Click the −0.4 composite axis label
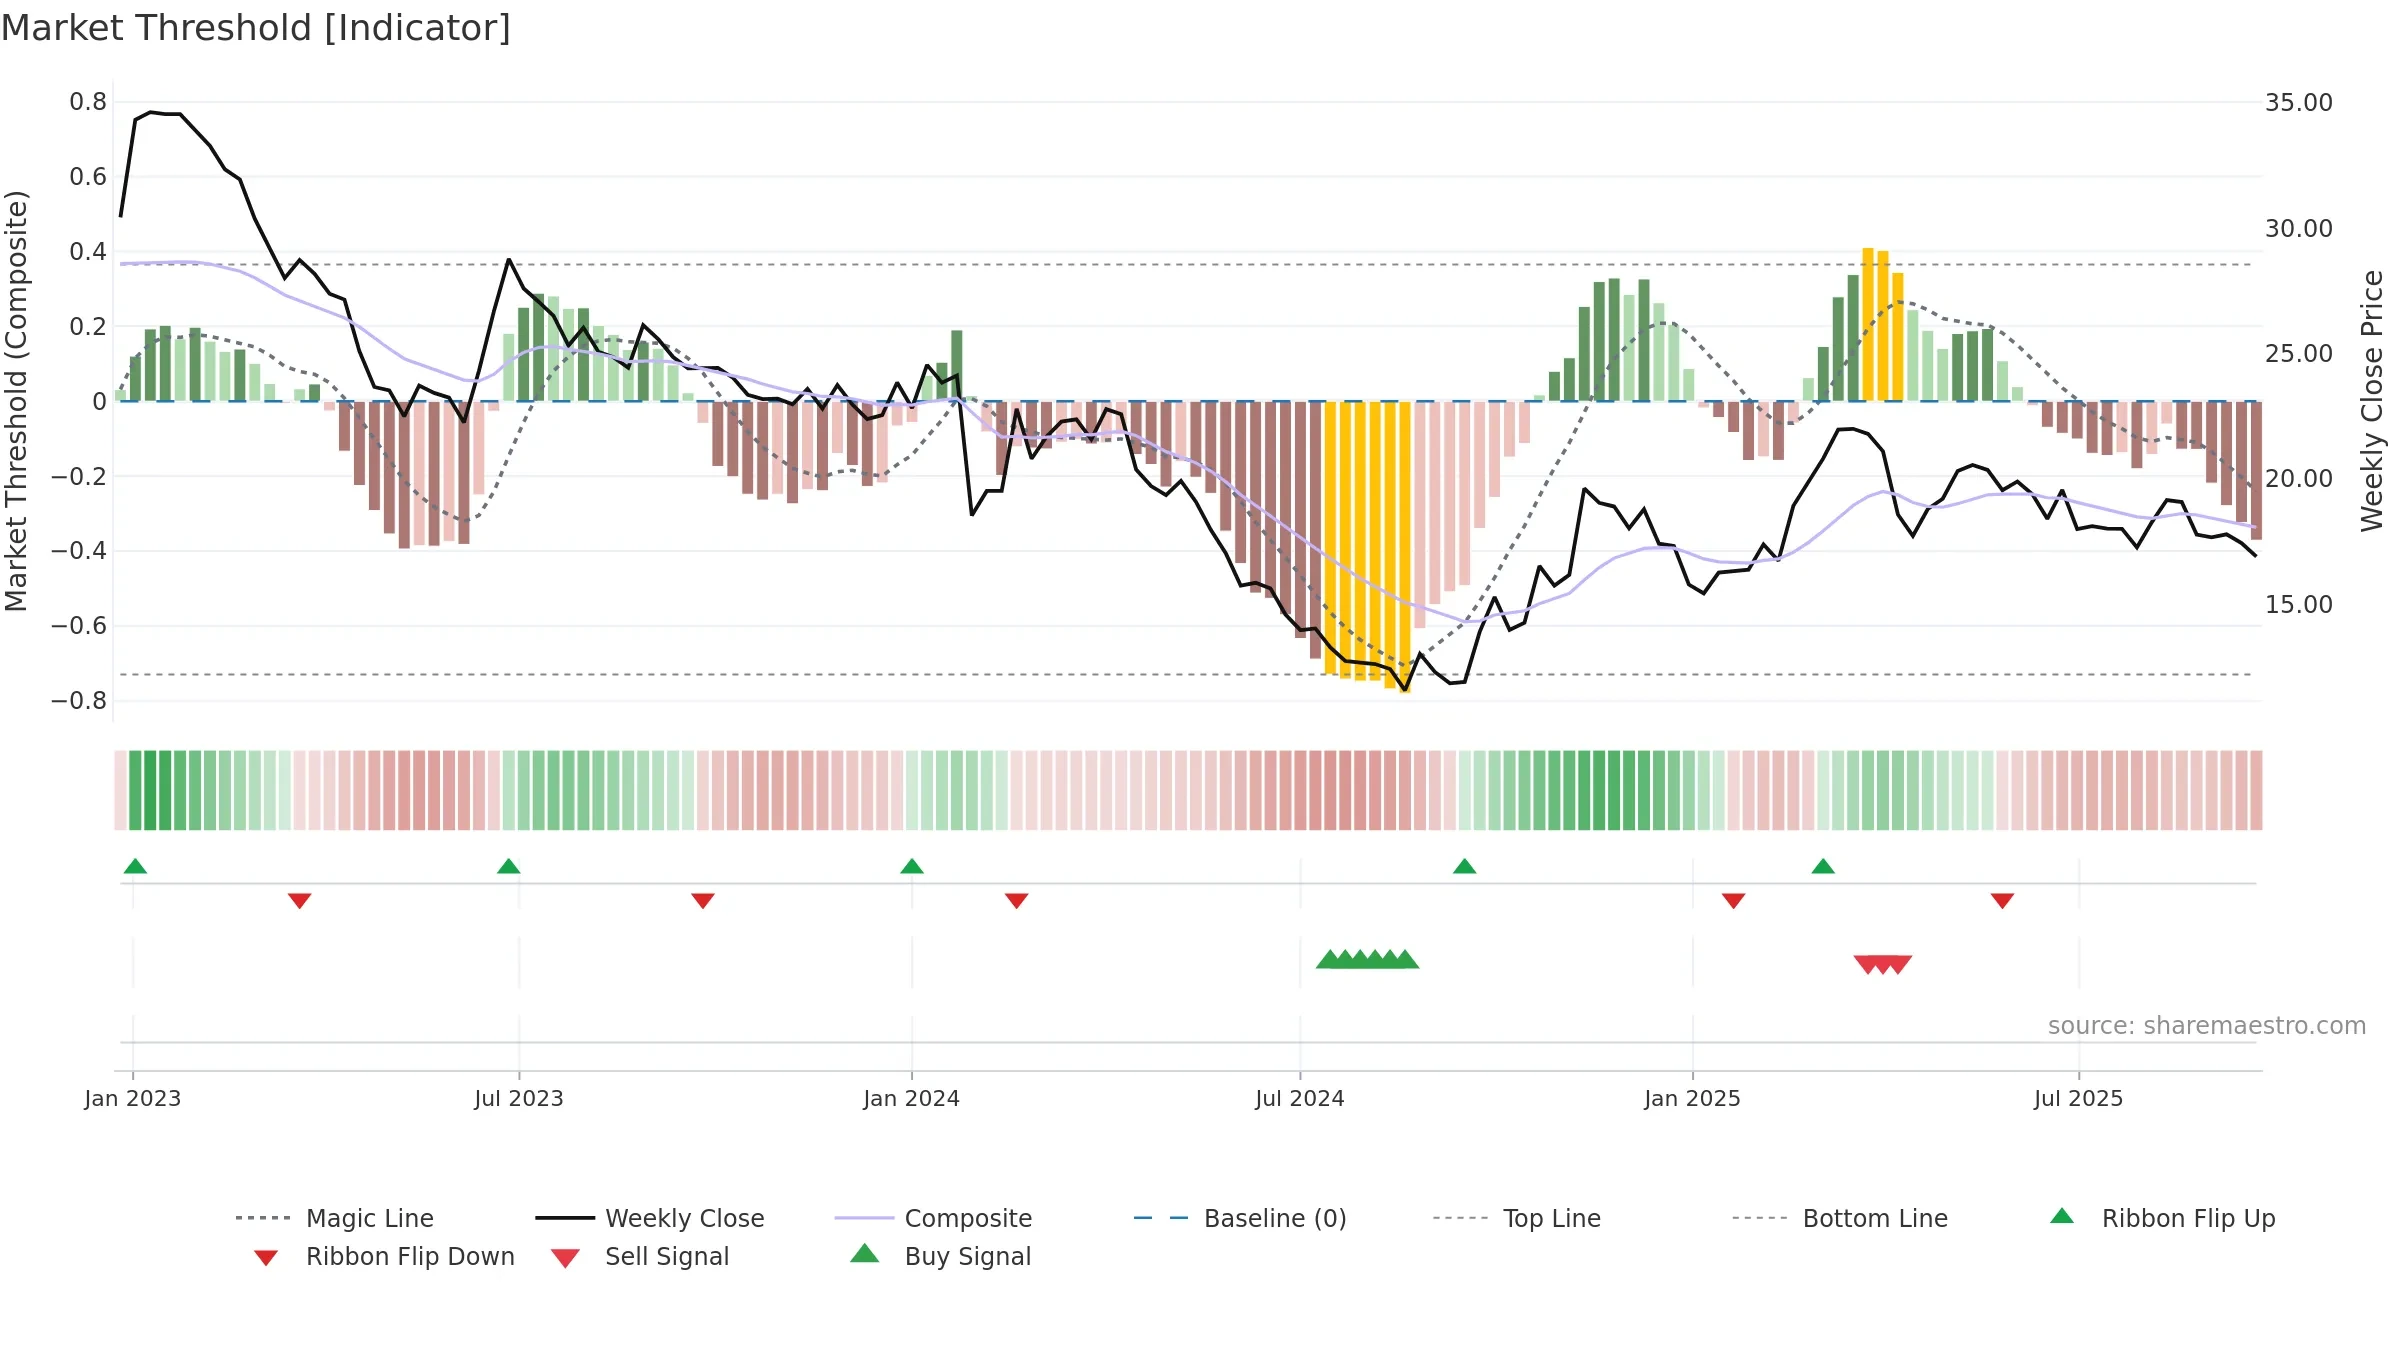 78,551
